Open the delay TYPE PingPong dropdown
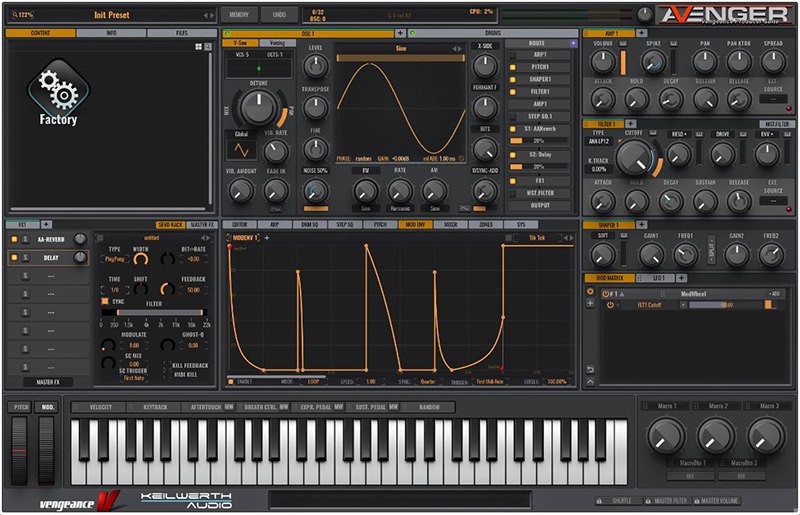The width and height of the screenshot is (800, 515). [114, 258]
